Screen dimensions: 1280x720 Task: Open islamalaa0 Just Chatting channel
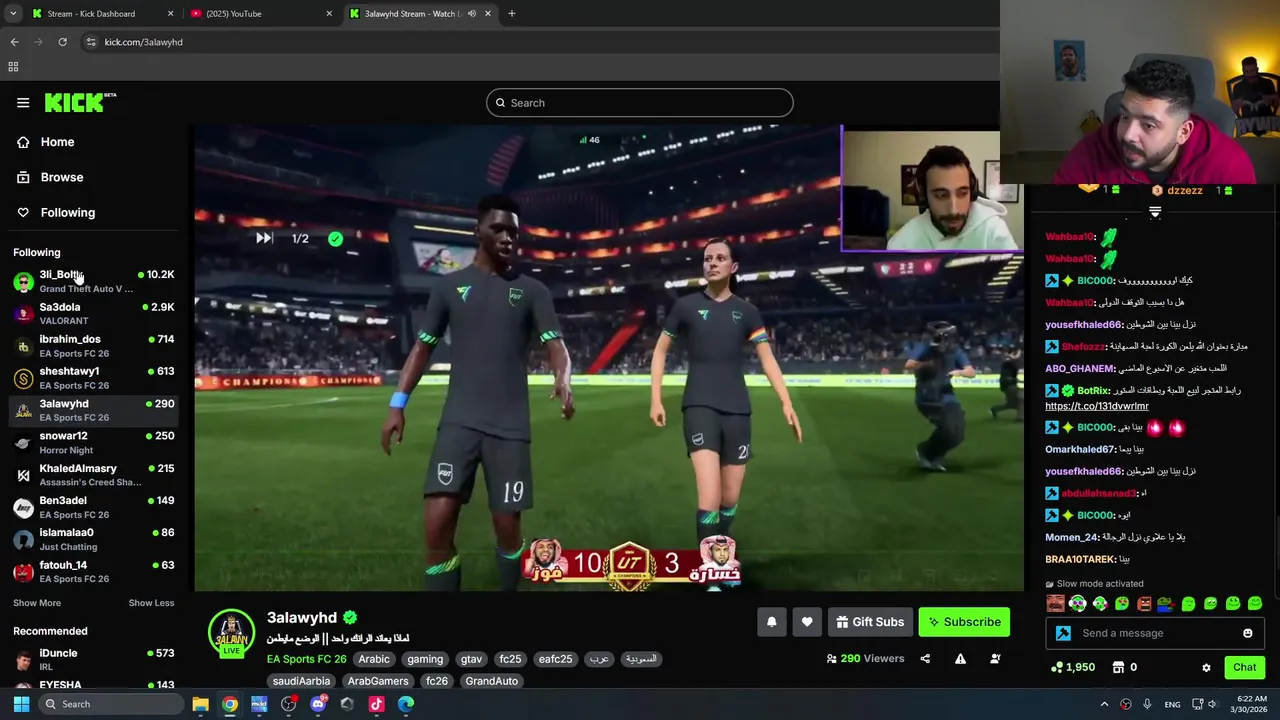click(x=94, y=539)
